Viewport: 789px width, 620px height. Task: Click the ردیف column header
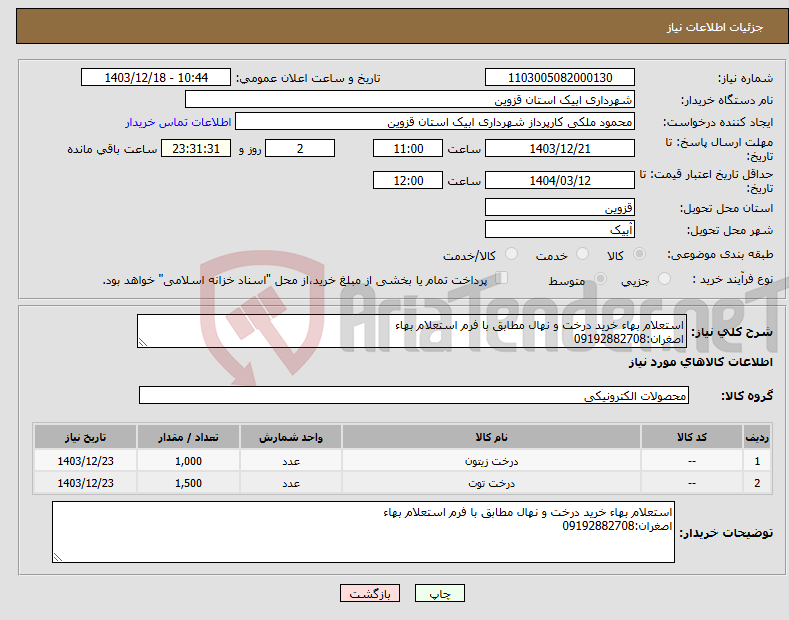[757, 437]
